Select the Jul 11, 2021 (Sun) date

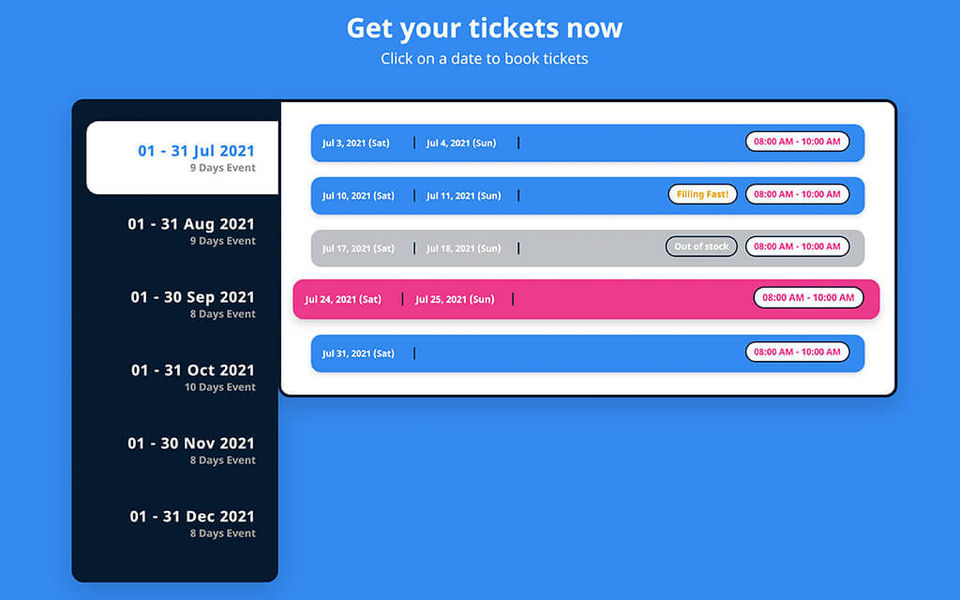click(x=464, y=196)
